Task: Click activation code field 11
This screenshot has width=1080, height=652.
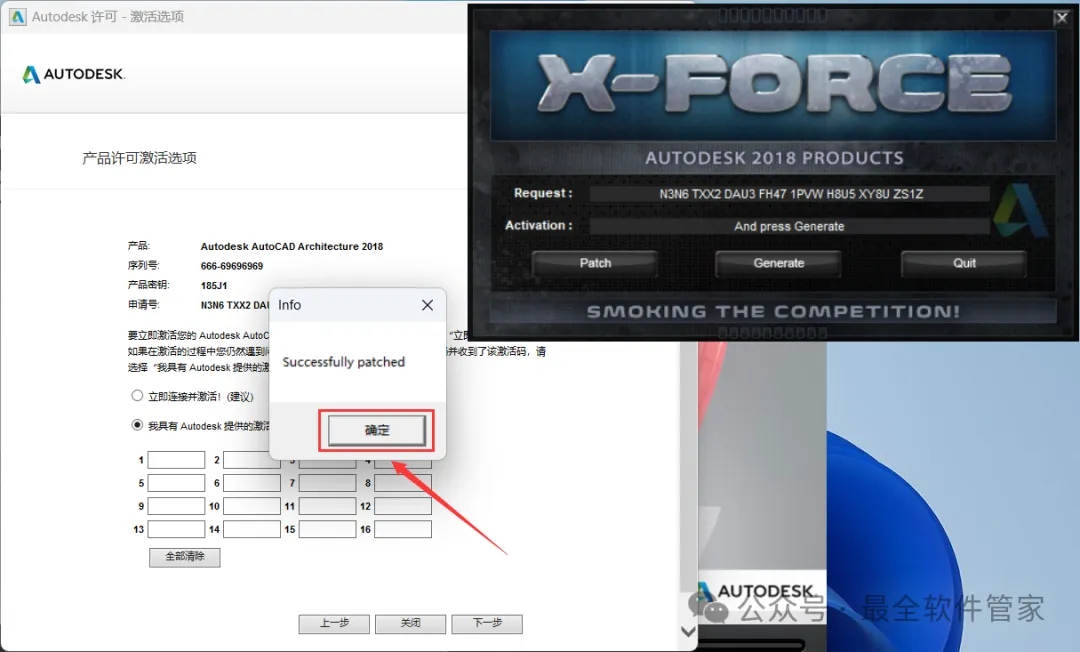Action: 328,506
